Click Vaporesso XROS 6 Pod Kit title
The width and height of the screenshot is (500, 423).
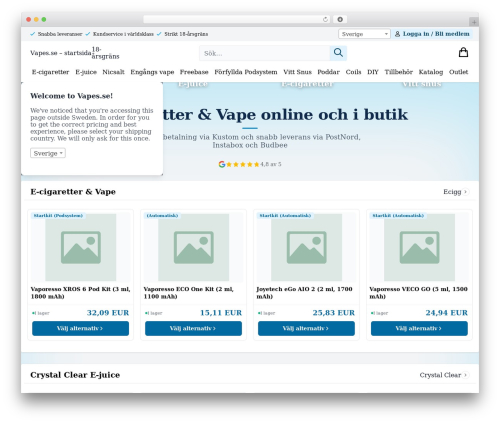pyautogui.click(x=80, y=293)
